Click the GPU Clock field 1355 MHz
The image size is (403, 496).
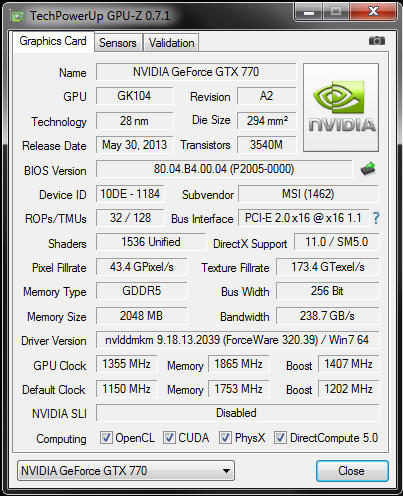pos(127,364)
